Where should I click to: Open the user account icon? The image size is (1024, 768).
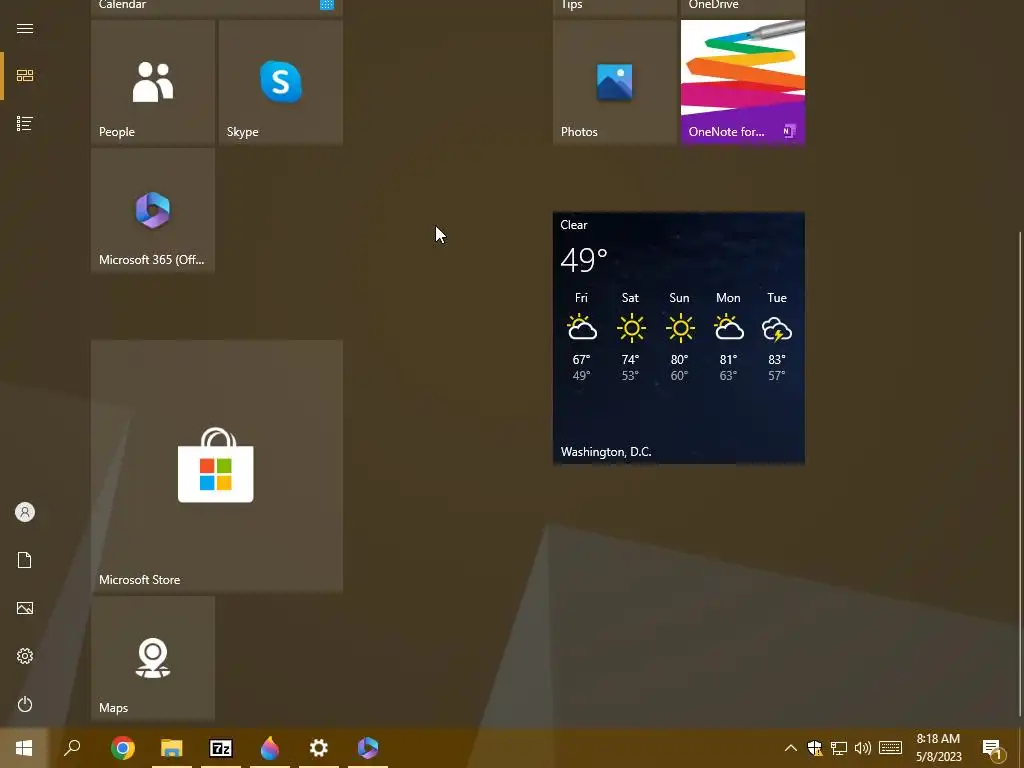25,512
